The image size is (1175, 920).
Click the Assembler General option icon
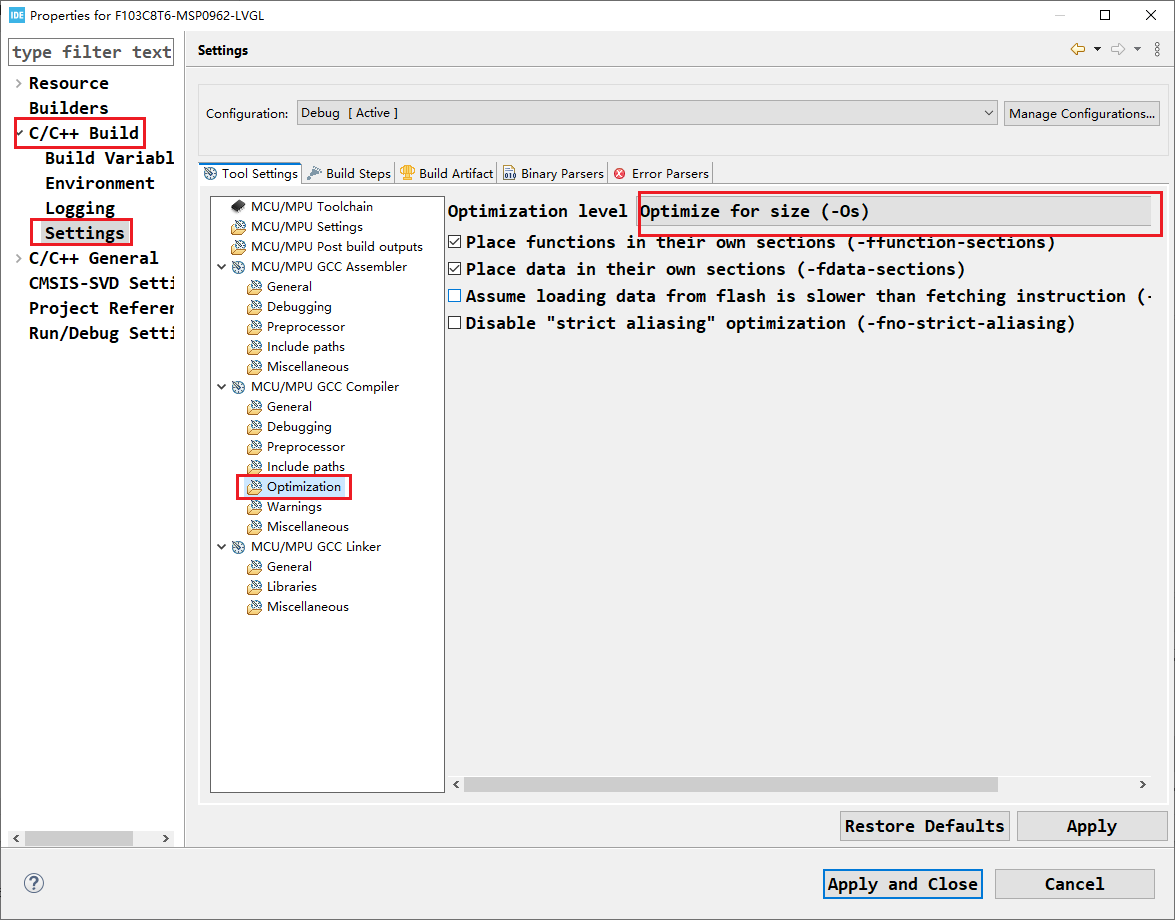tap(255, 287)
